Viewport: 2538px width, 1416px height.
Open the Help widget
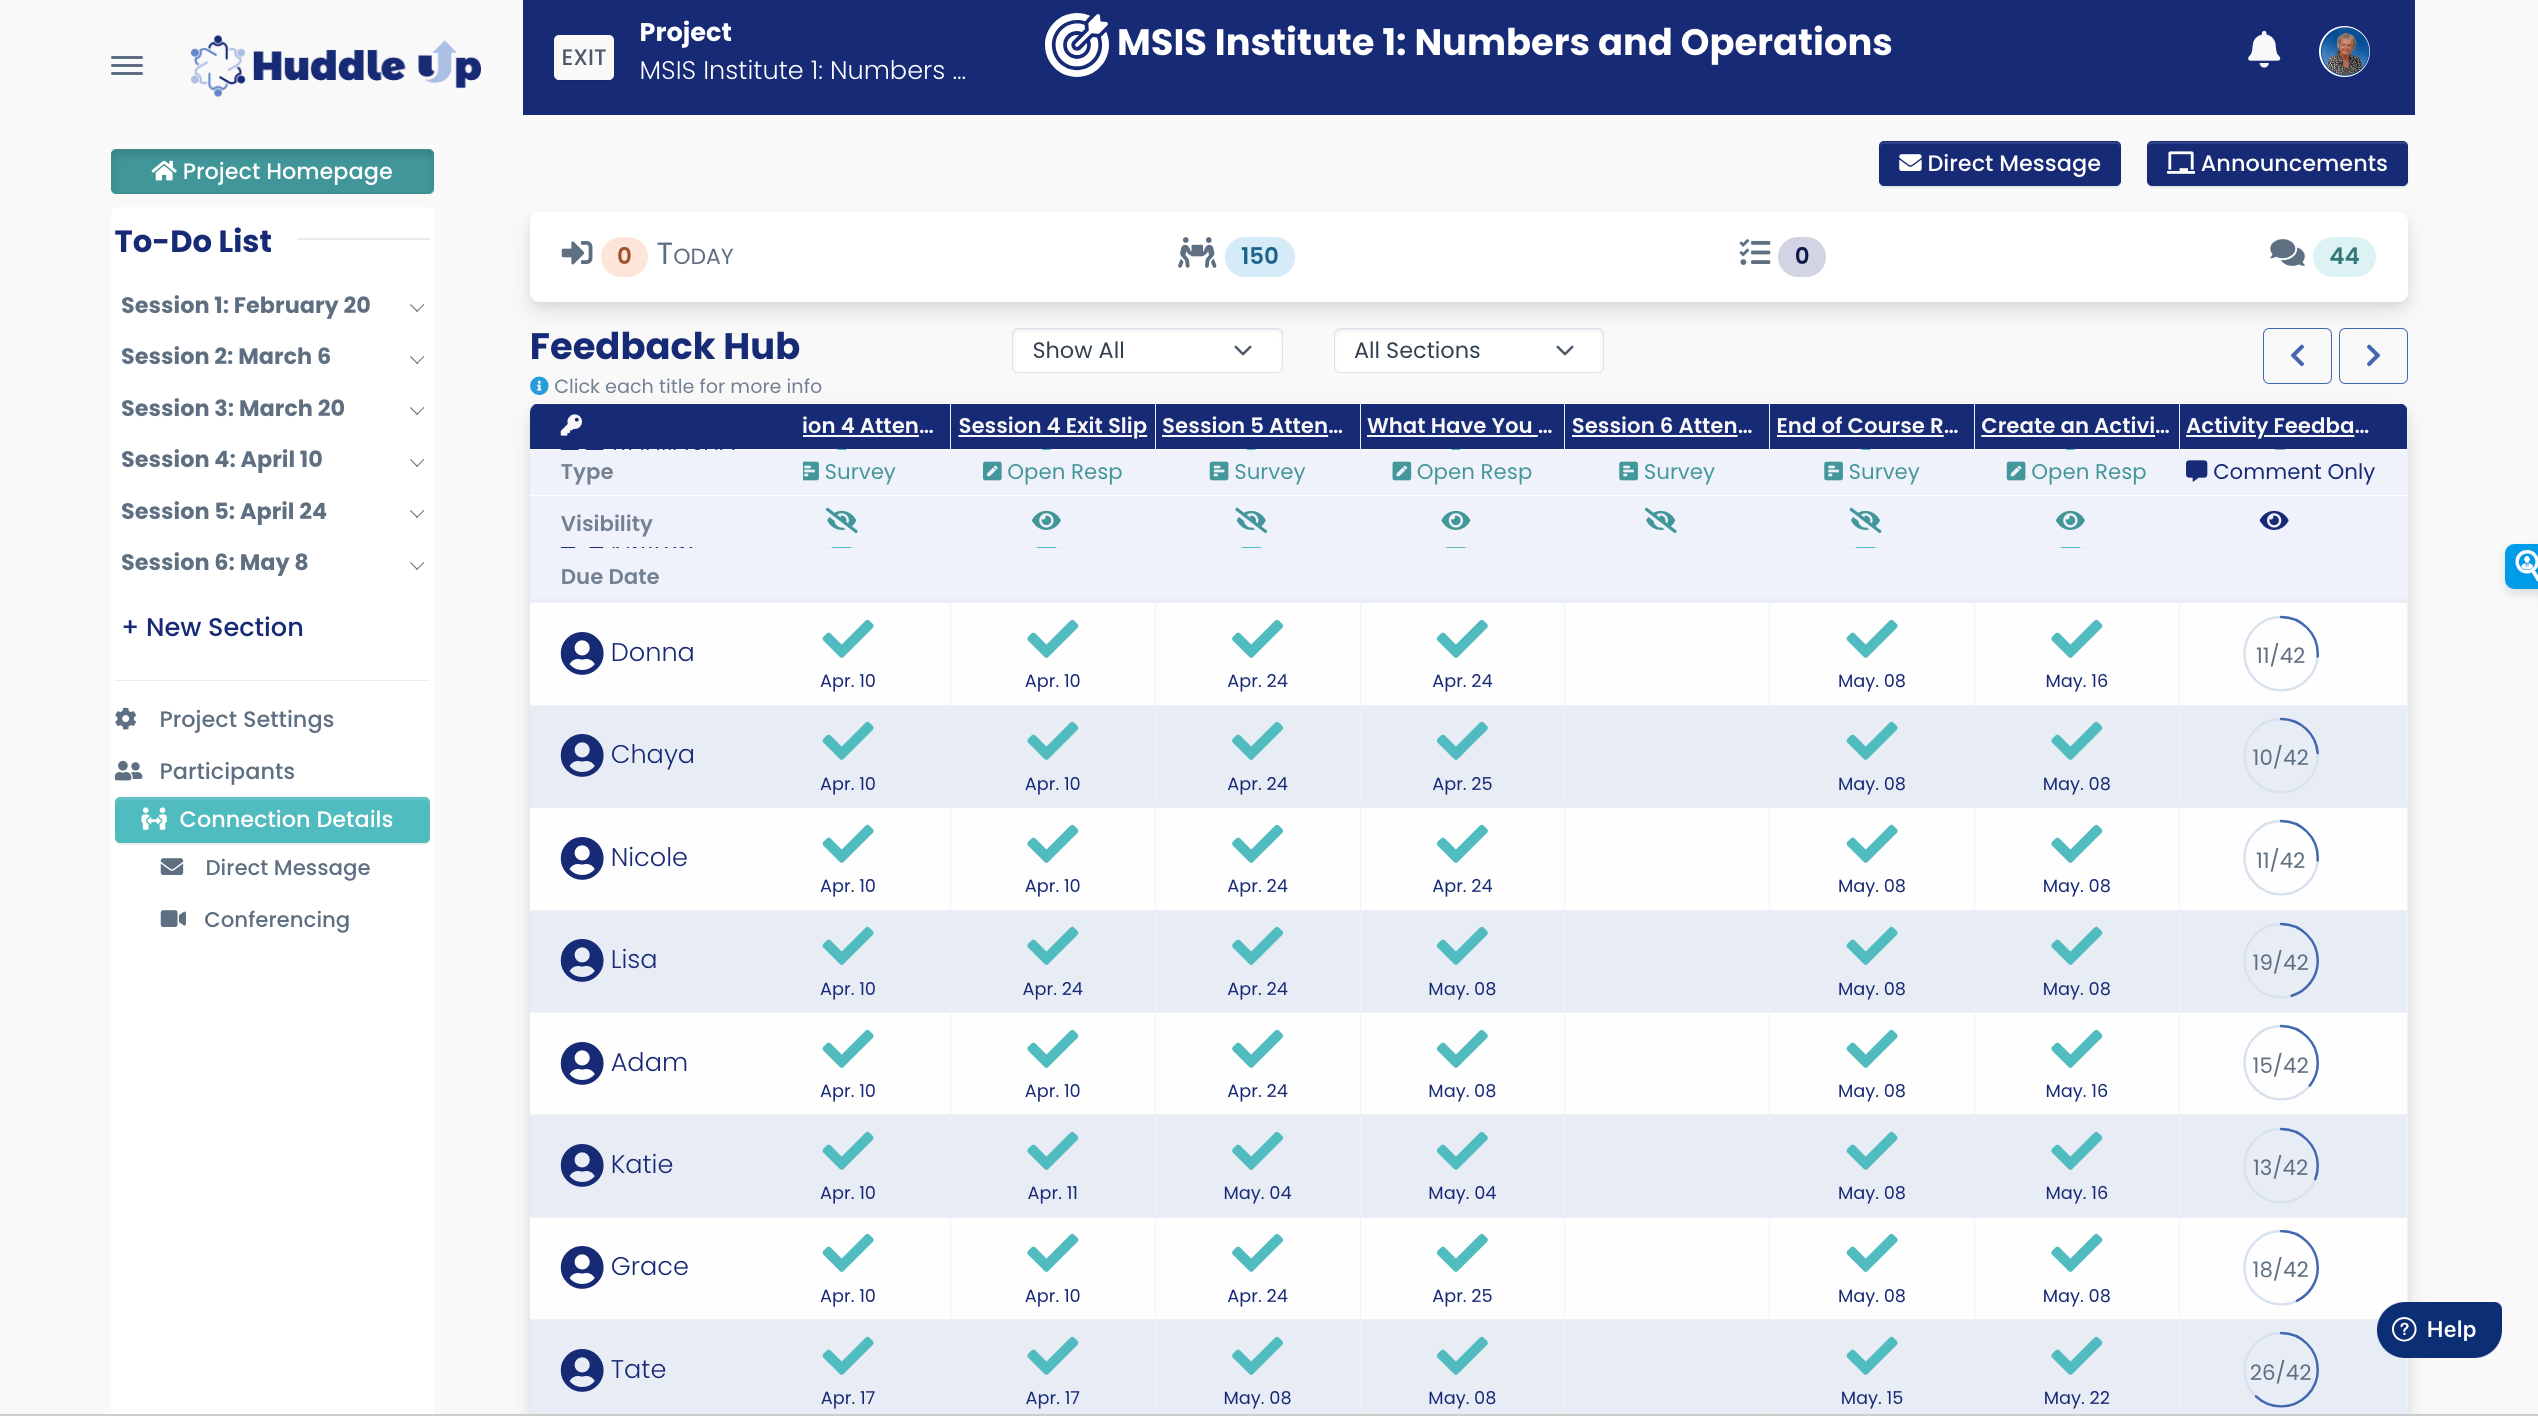coord(2438,1329)
